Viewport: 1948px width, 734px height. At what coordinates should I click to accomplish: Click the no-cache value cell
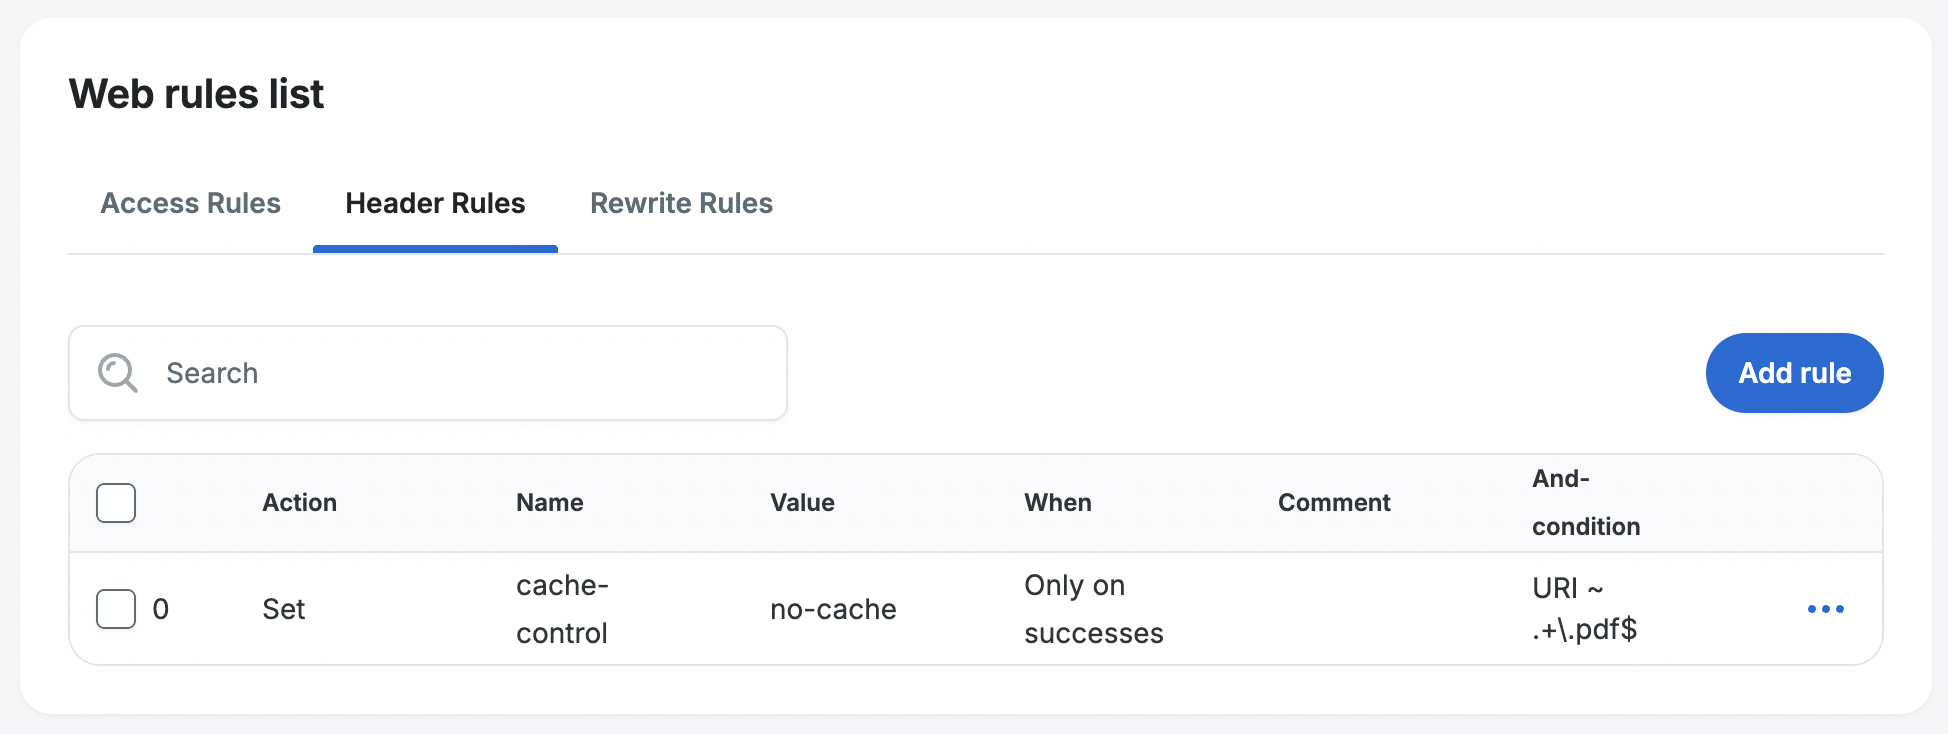833,609
